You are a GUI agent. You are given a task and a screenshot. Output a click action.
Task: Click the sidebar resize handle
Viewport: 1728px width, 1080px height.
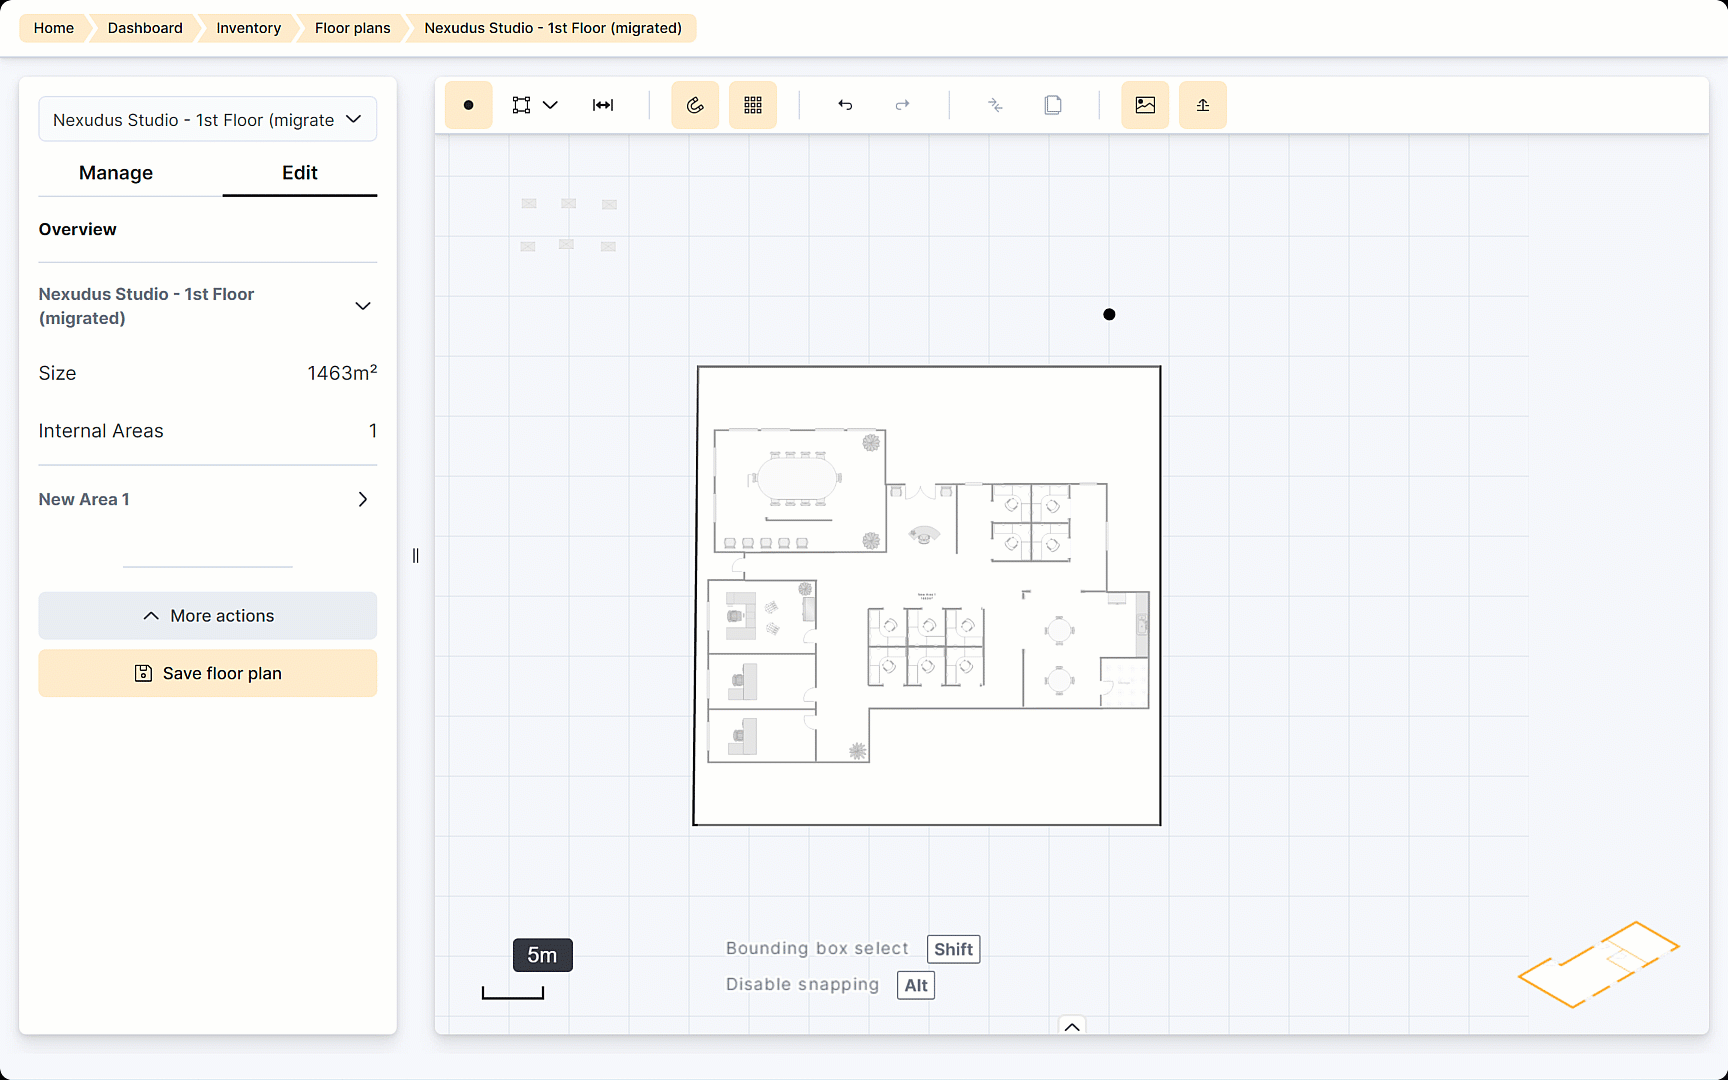(x=416, y=556)
